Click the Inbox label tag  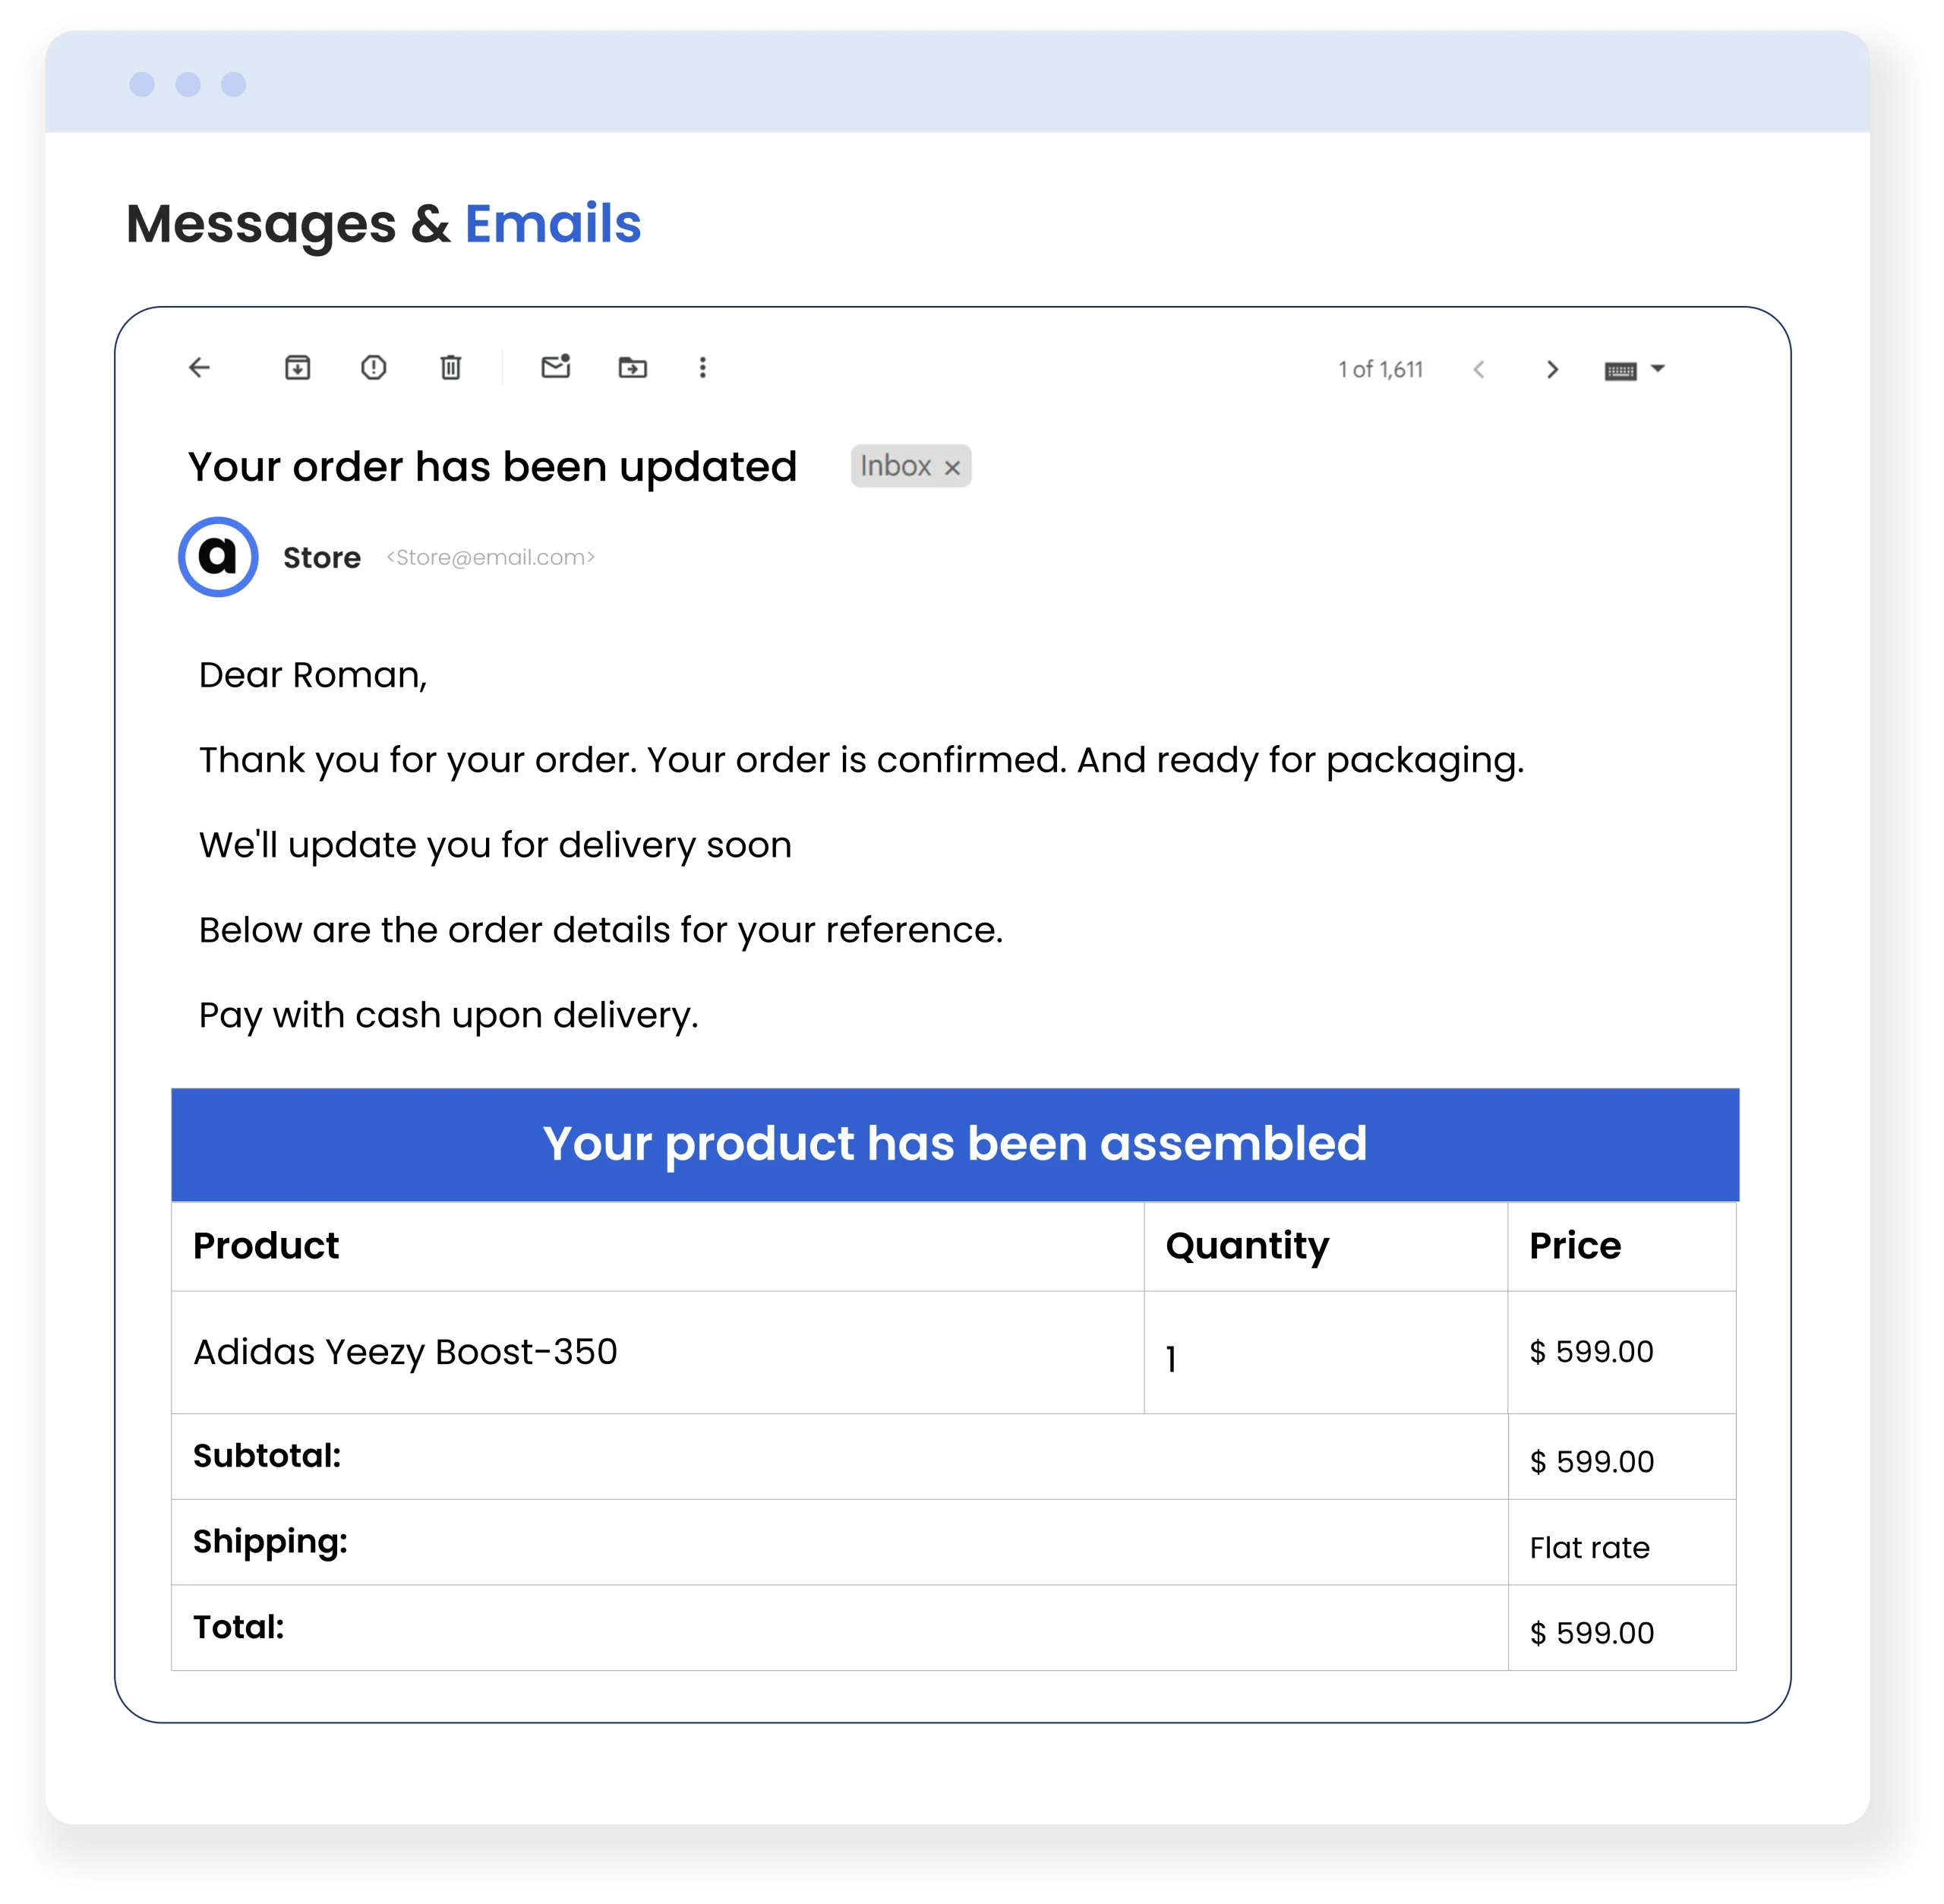pos(895,466)
